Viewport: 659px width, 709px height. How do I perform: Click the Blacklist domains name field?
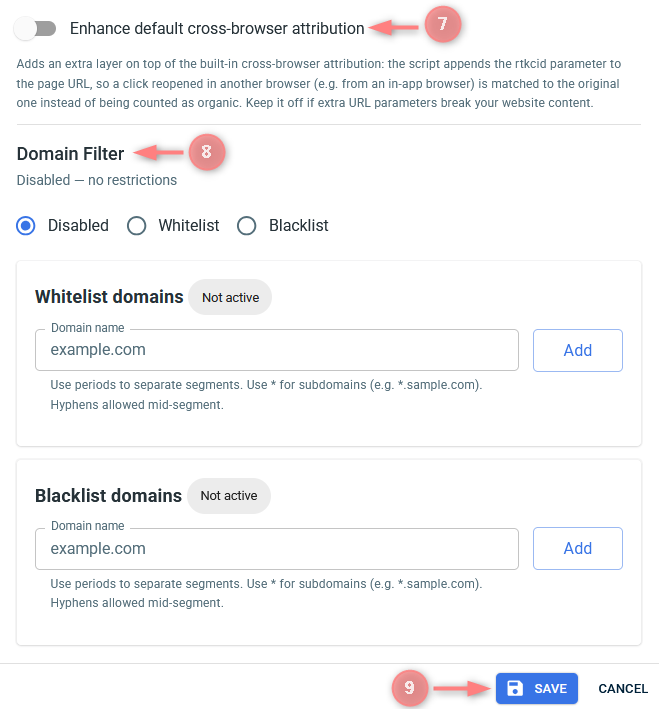[277, 548]
